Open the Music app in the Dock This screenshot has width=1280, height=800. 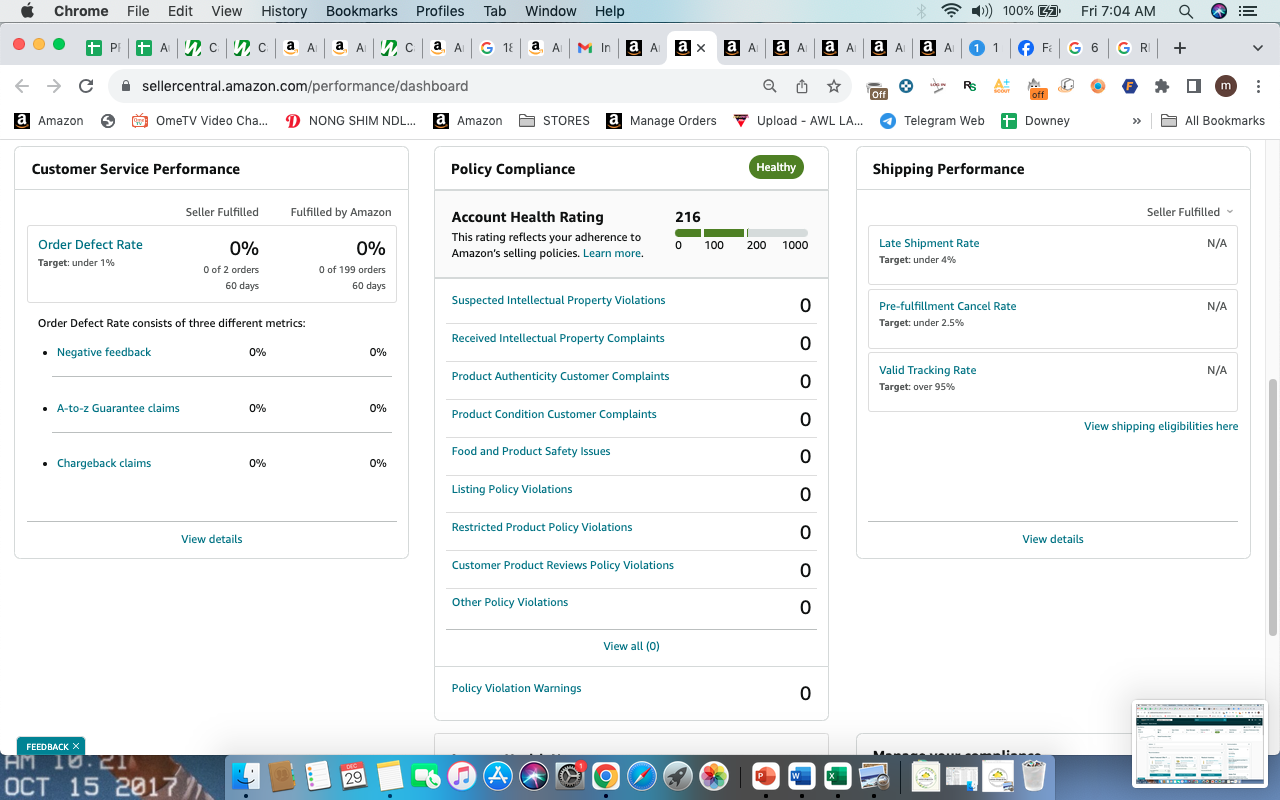[x=461, y=775]
